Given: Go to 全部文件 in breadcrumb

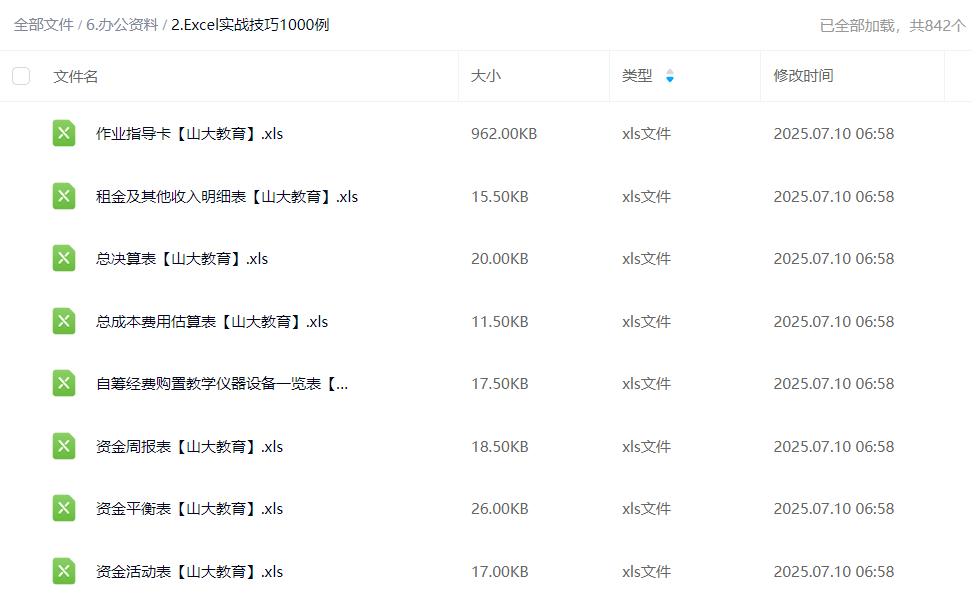Looking at the screenshot, I should point(43,25).
